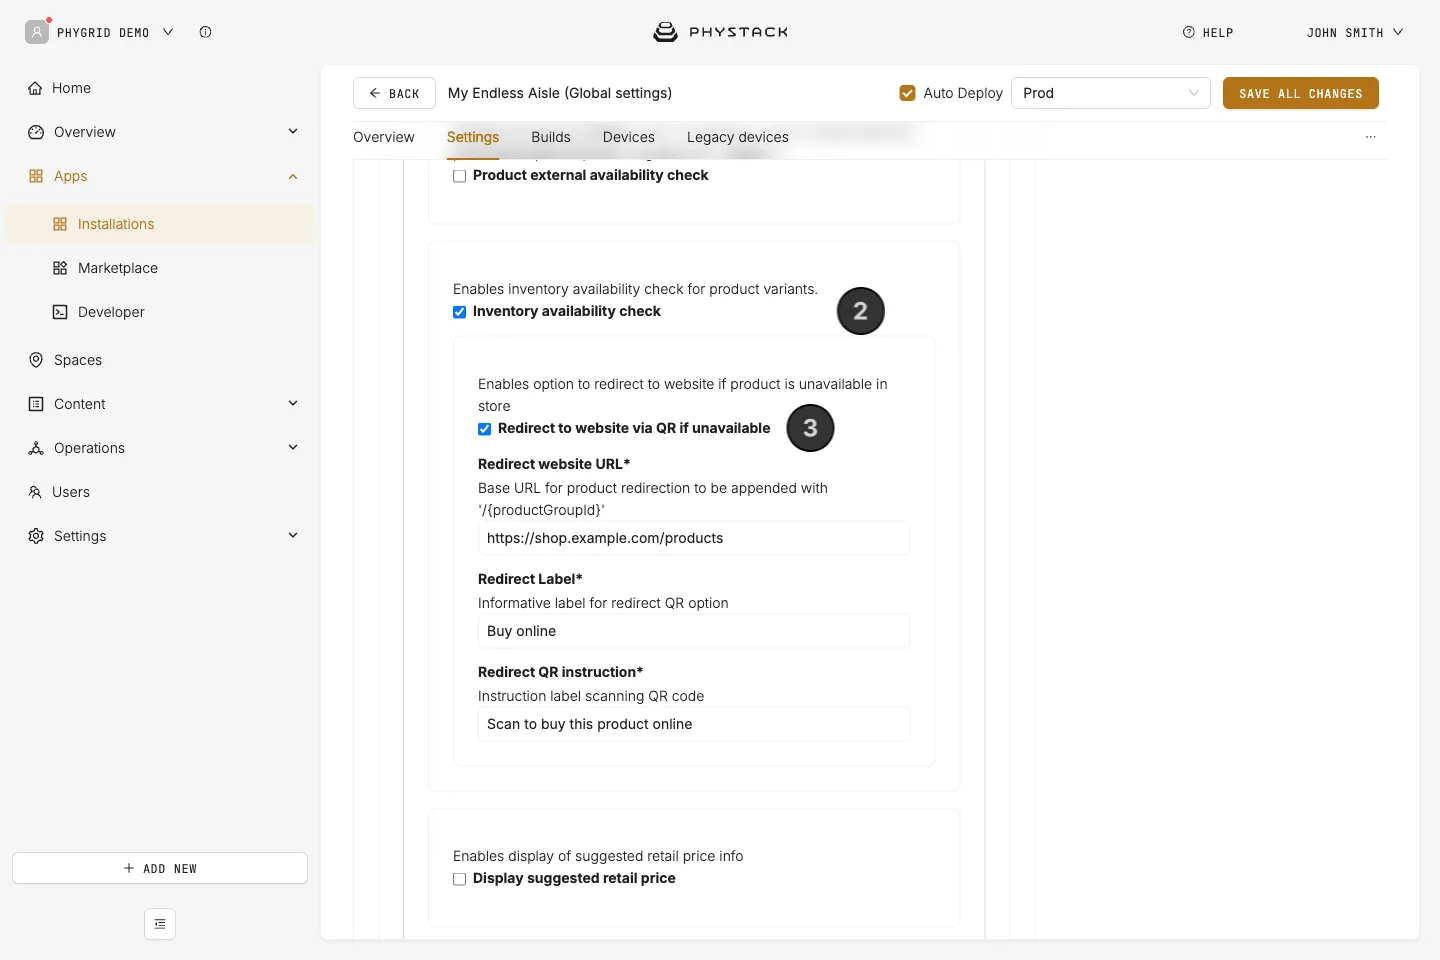Expand the Content sidebar section
Viewport: 1440px width, 960px height.
coord(293,403)
